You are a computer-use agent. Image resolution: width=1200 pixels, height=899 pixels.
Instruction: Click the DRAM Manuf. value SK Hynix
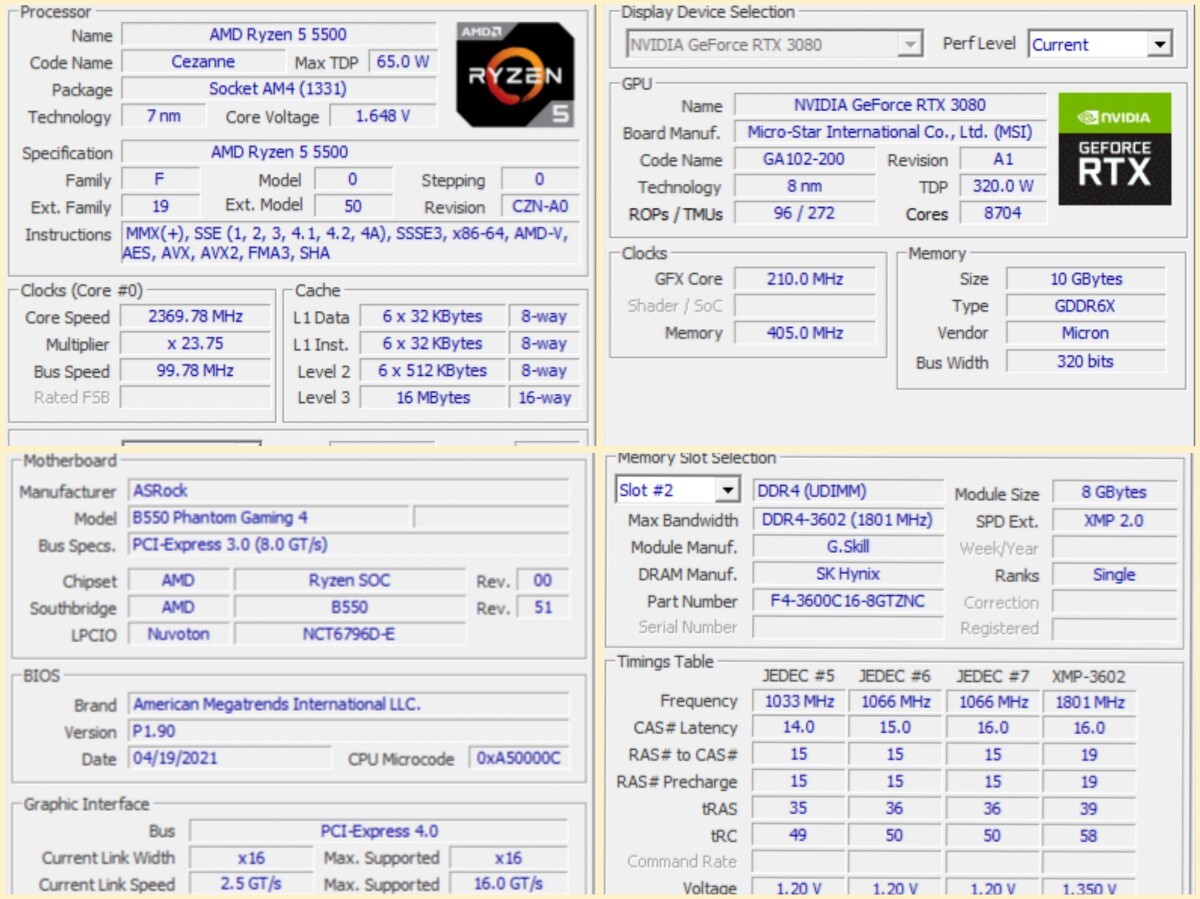click(x=848, y=574)
